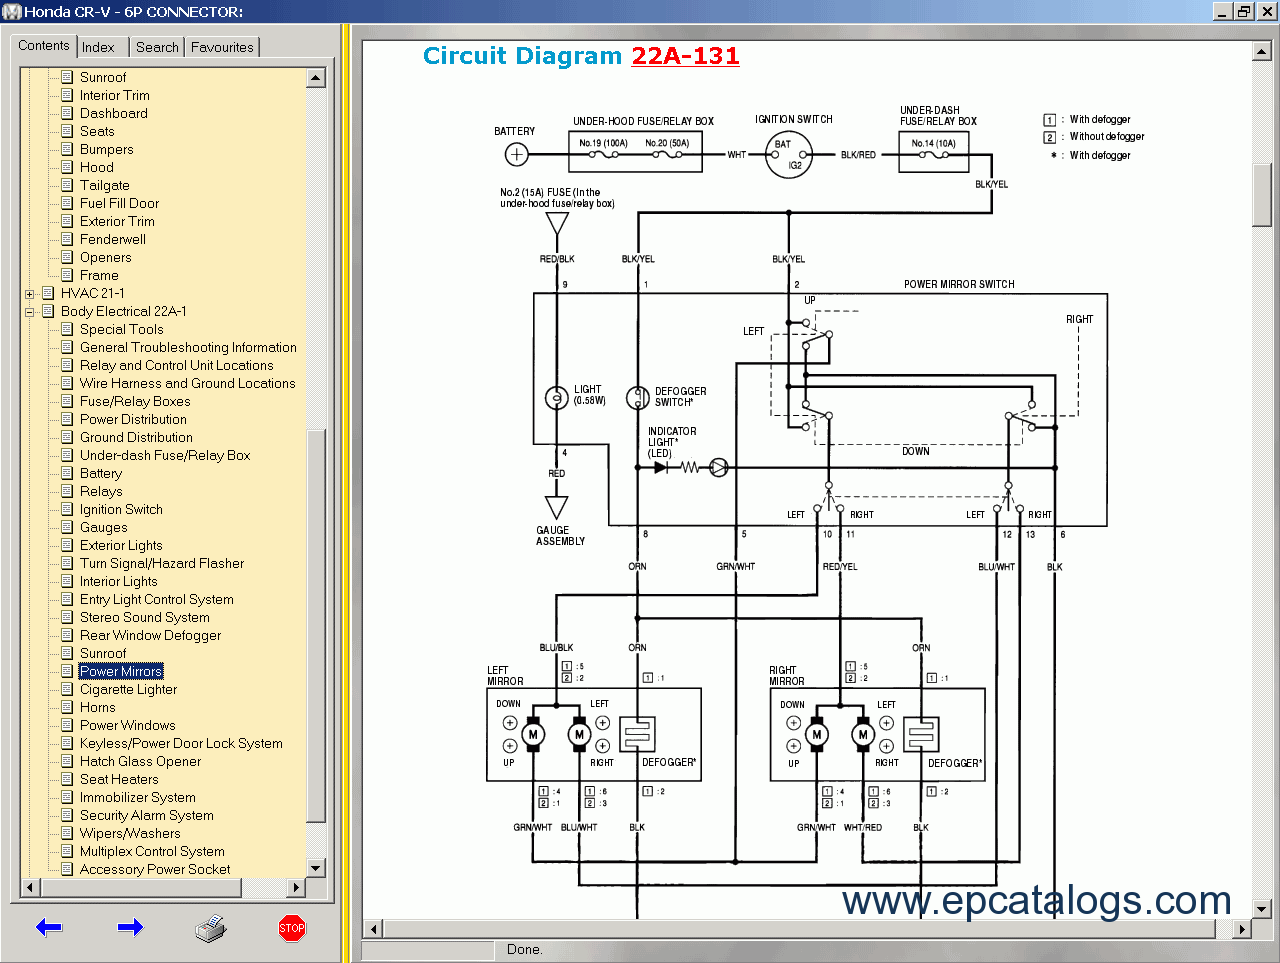Open the Favourites tab

pyautogui.click(x=222, y=47)
